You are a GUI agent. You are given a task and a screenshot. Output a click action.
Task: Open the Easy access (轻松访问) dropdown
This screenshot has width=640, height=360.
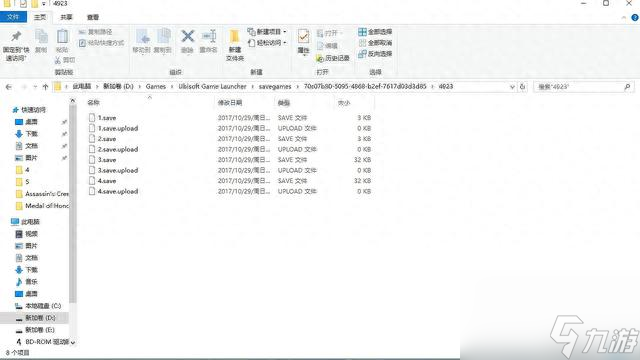point(267,43)
